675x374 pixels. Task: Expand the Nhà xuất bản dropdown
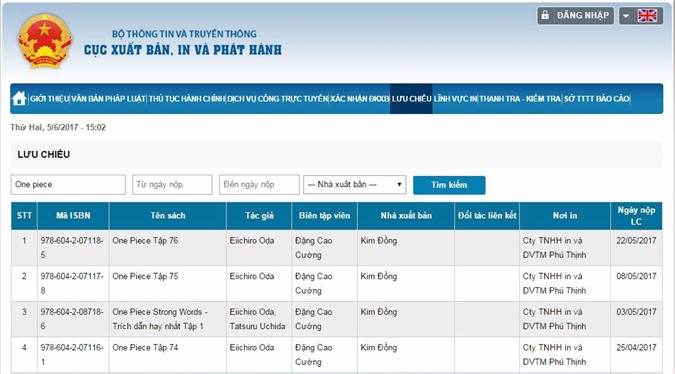pyautogui.click(x=355, y=185)
